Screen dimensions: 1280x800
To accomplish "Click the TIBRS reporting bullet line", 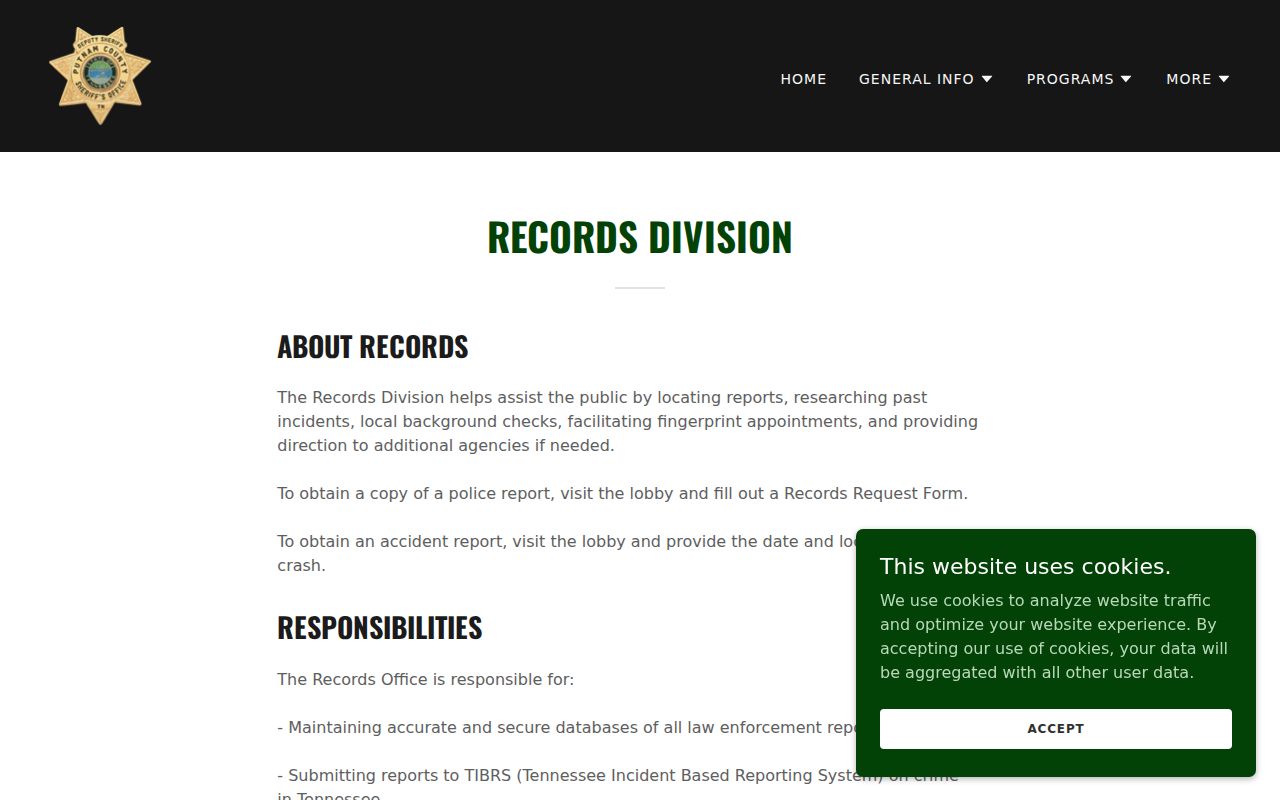I will (x=618, y=787).
